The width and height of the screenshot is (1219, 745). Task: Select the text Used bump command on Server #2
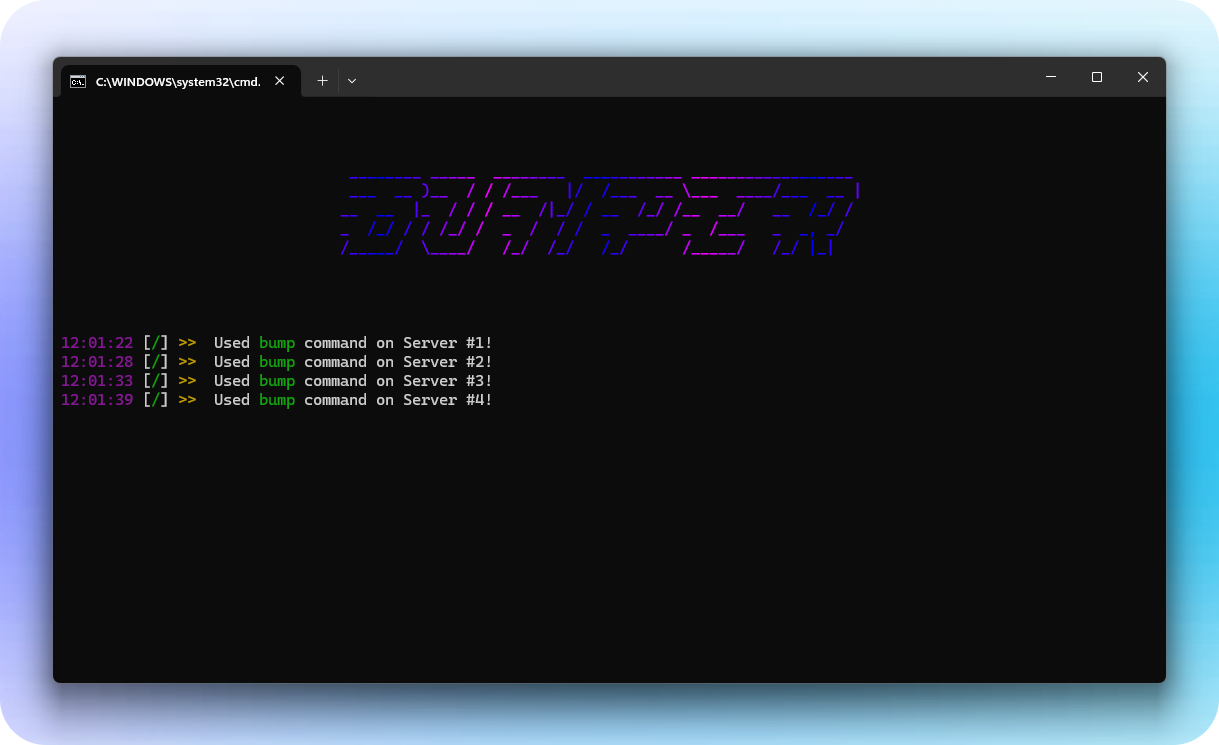point(352,361)
